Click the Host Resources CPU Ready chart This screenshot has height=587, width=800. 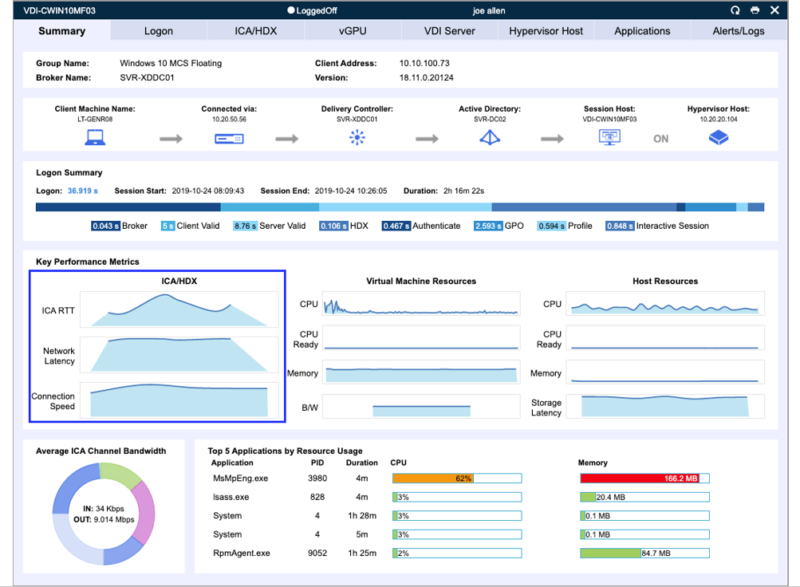coord(665,338)
